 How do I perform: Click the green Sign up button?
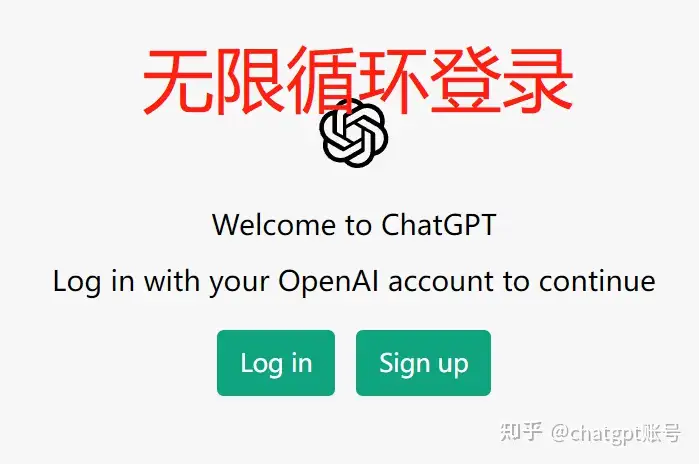click(423, 362)
